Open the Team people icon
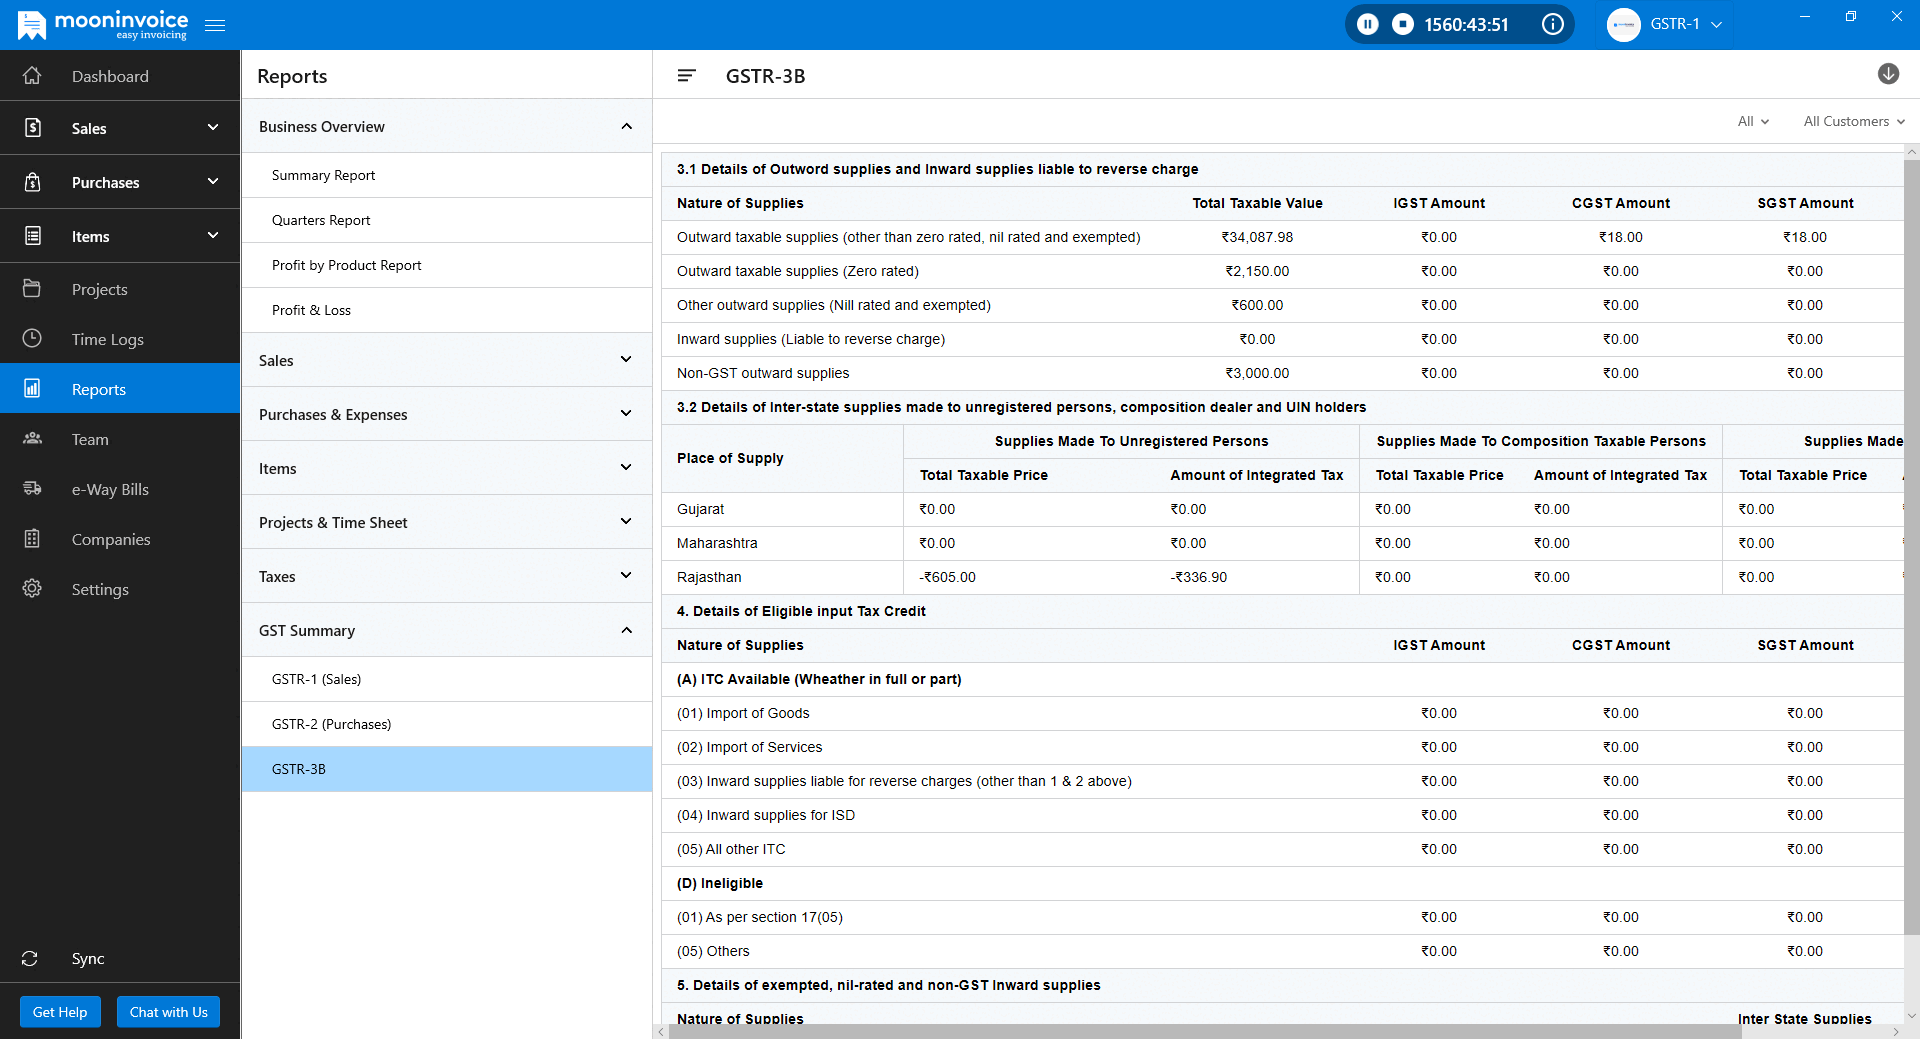The height and width of the screenshot is (1039, 1920). [32, 439]
